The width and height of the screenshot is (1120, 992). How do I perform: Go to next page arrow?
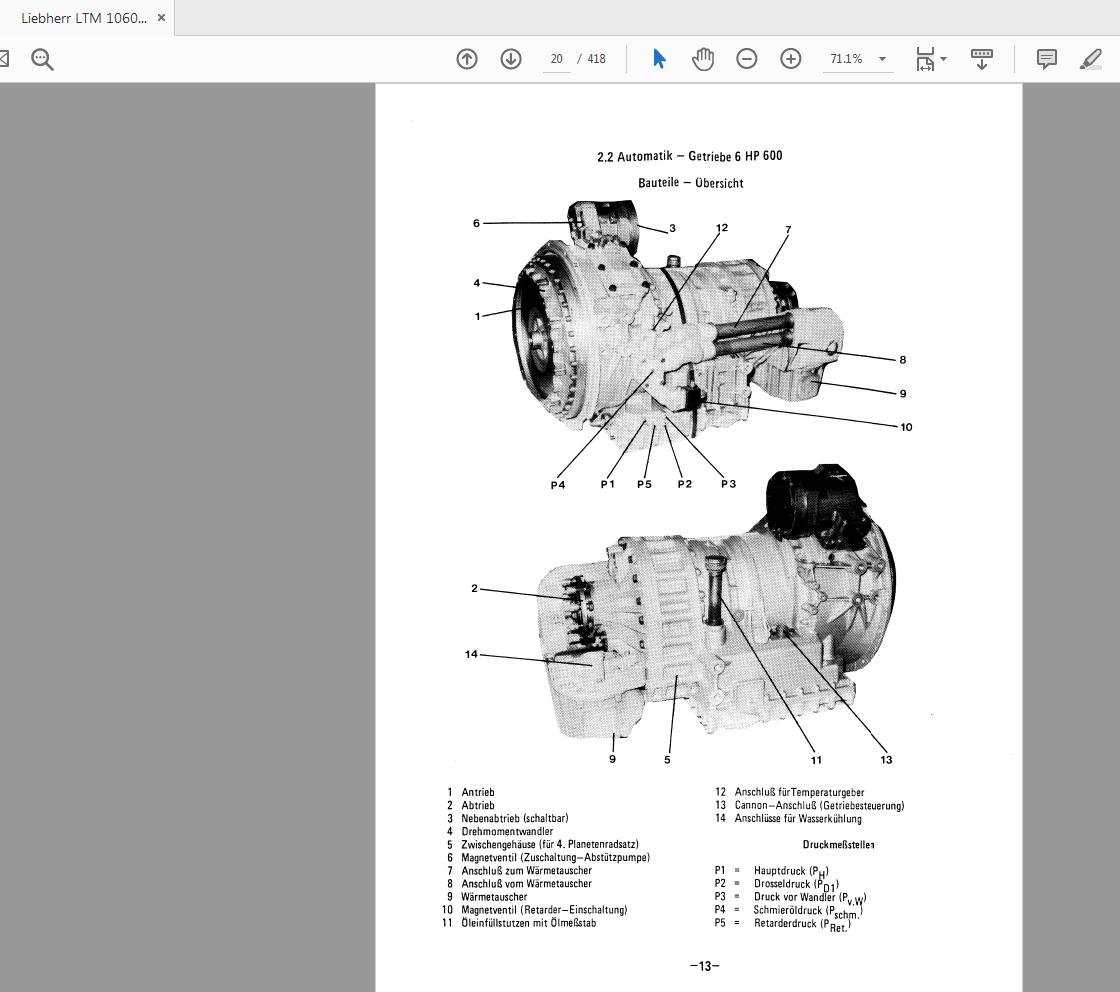pos(511,59)
